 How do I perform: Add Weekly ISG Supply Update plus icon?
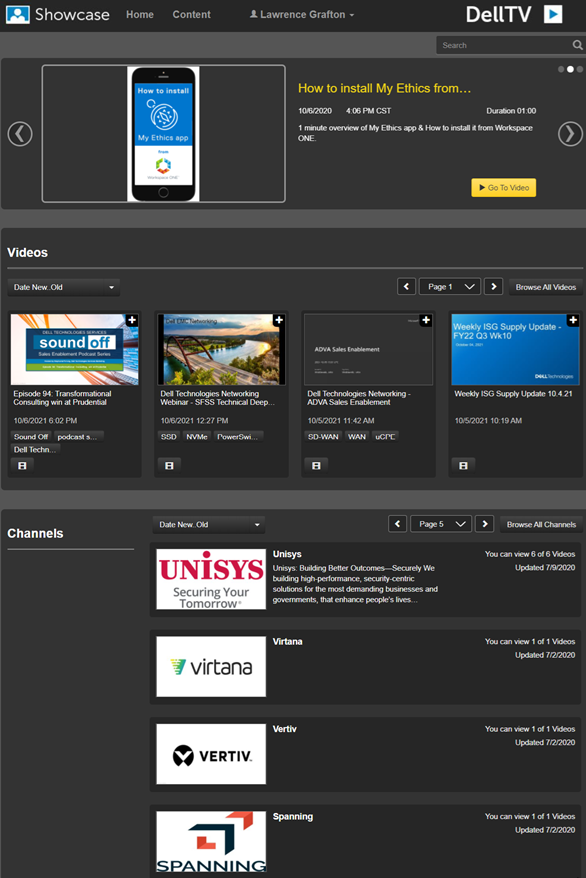(573, 320)
